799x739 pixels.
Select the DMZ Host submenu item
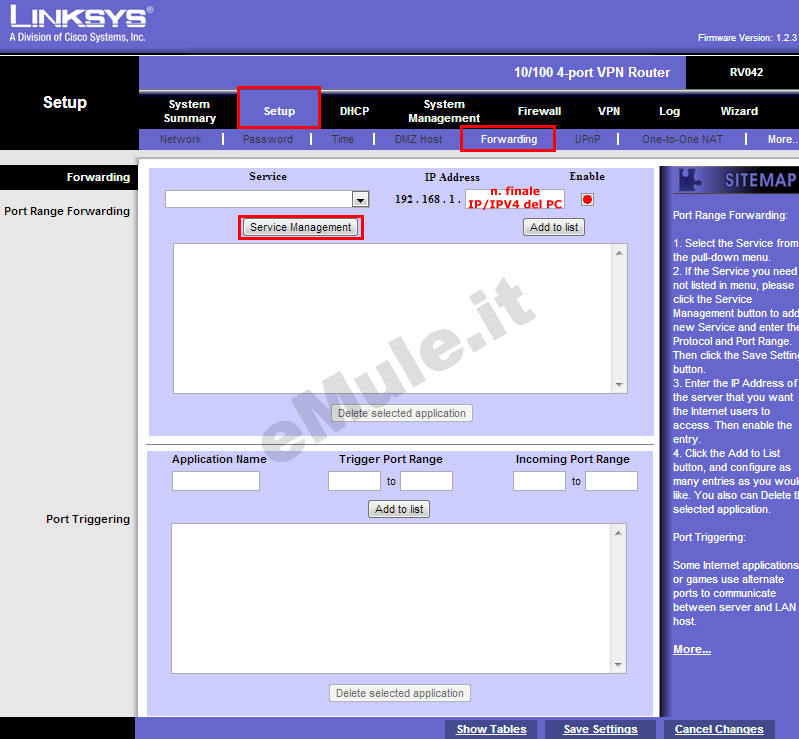418,139
